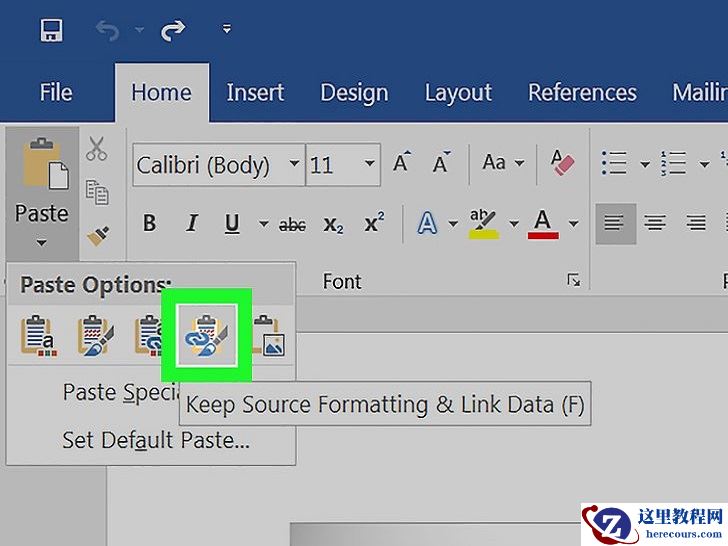
Task: Save the document with floppy disk icon
Action: point(51,31)
